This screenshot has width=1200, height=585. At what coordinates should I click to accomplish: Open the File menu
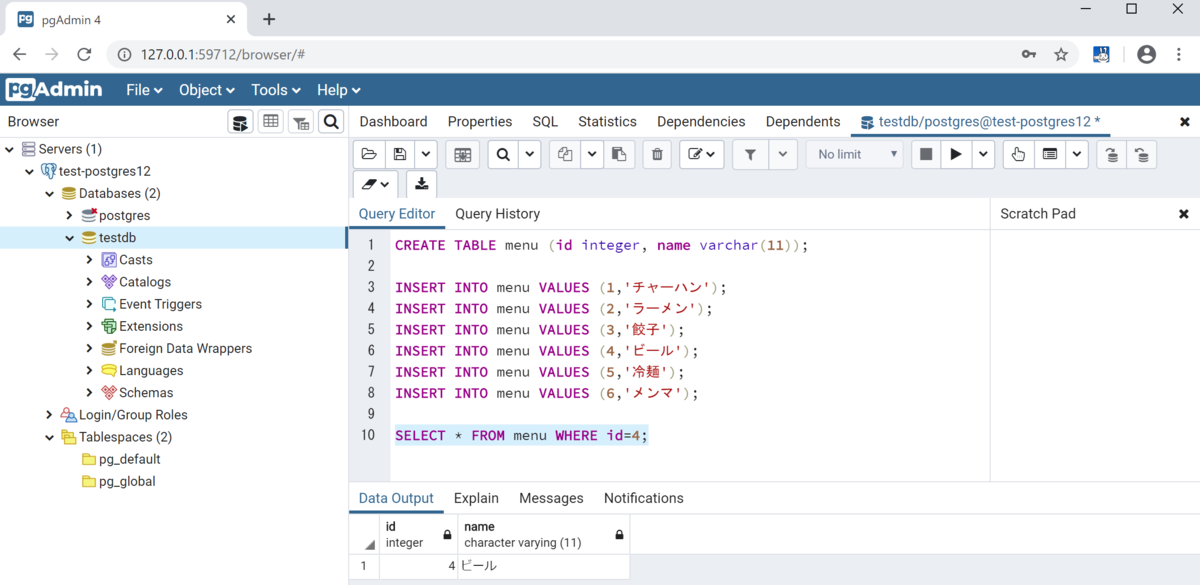[144, 90]
